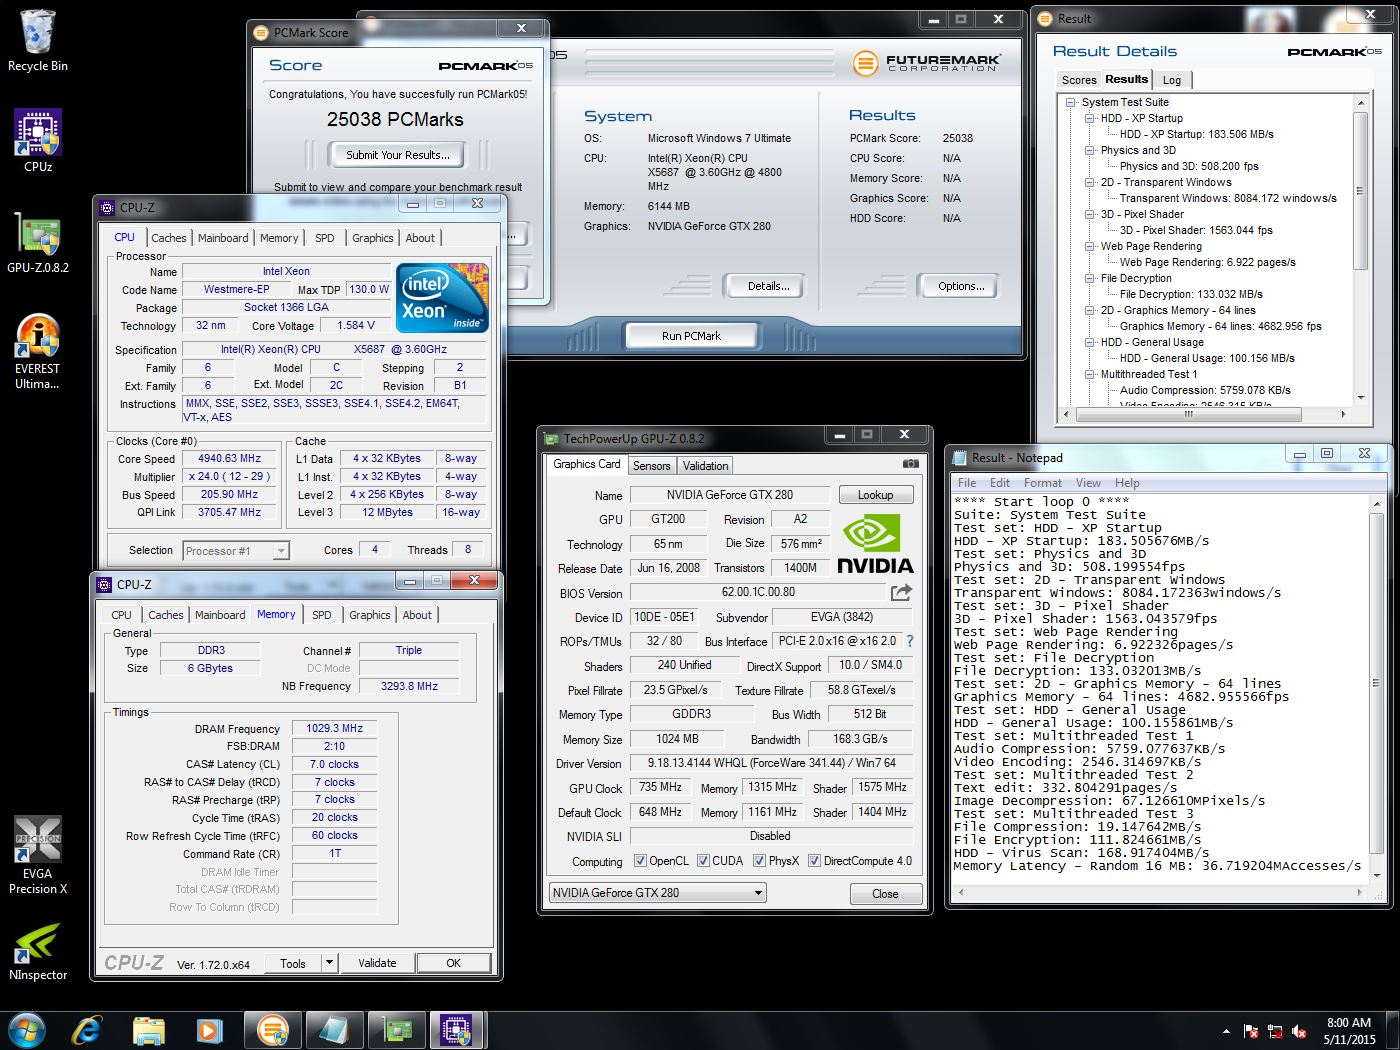Click the Close button in GPU-Z
This screenshot has height=1050, width=1400.
(885, 894)
